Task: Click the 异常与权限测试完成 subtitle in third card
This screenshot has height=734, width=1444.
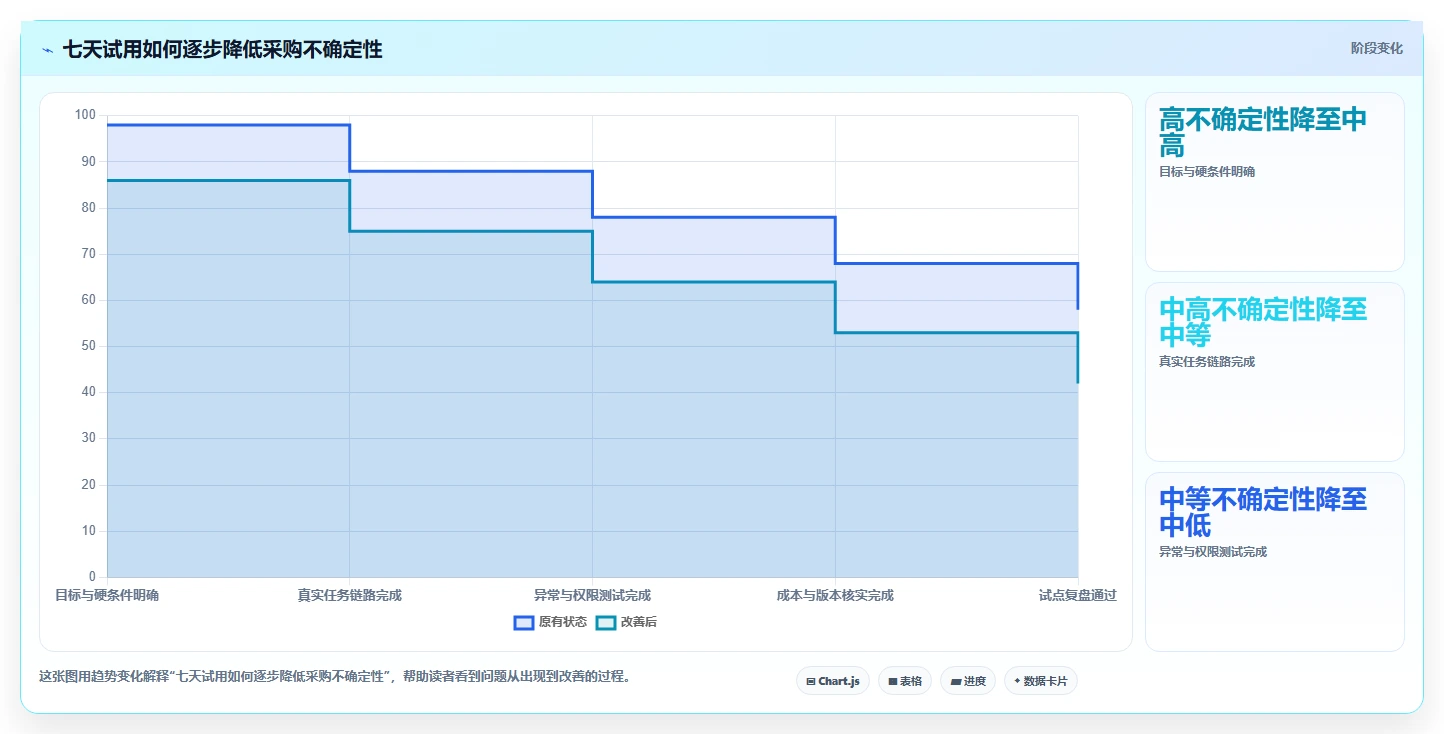Action: point(1213,552)
